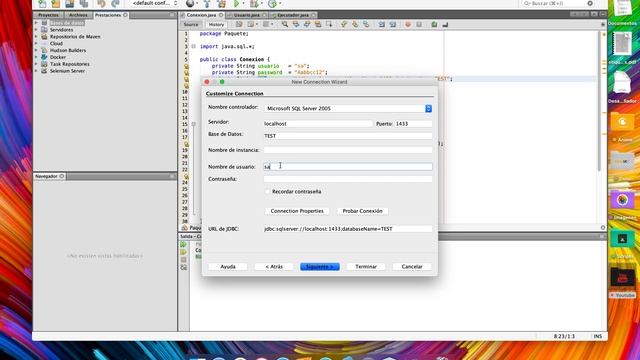Click the Base de Datos field
The height and width of the screenshot is (360, 640).
click(x=348, y=136)
